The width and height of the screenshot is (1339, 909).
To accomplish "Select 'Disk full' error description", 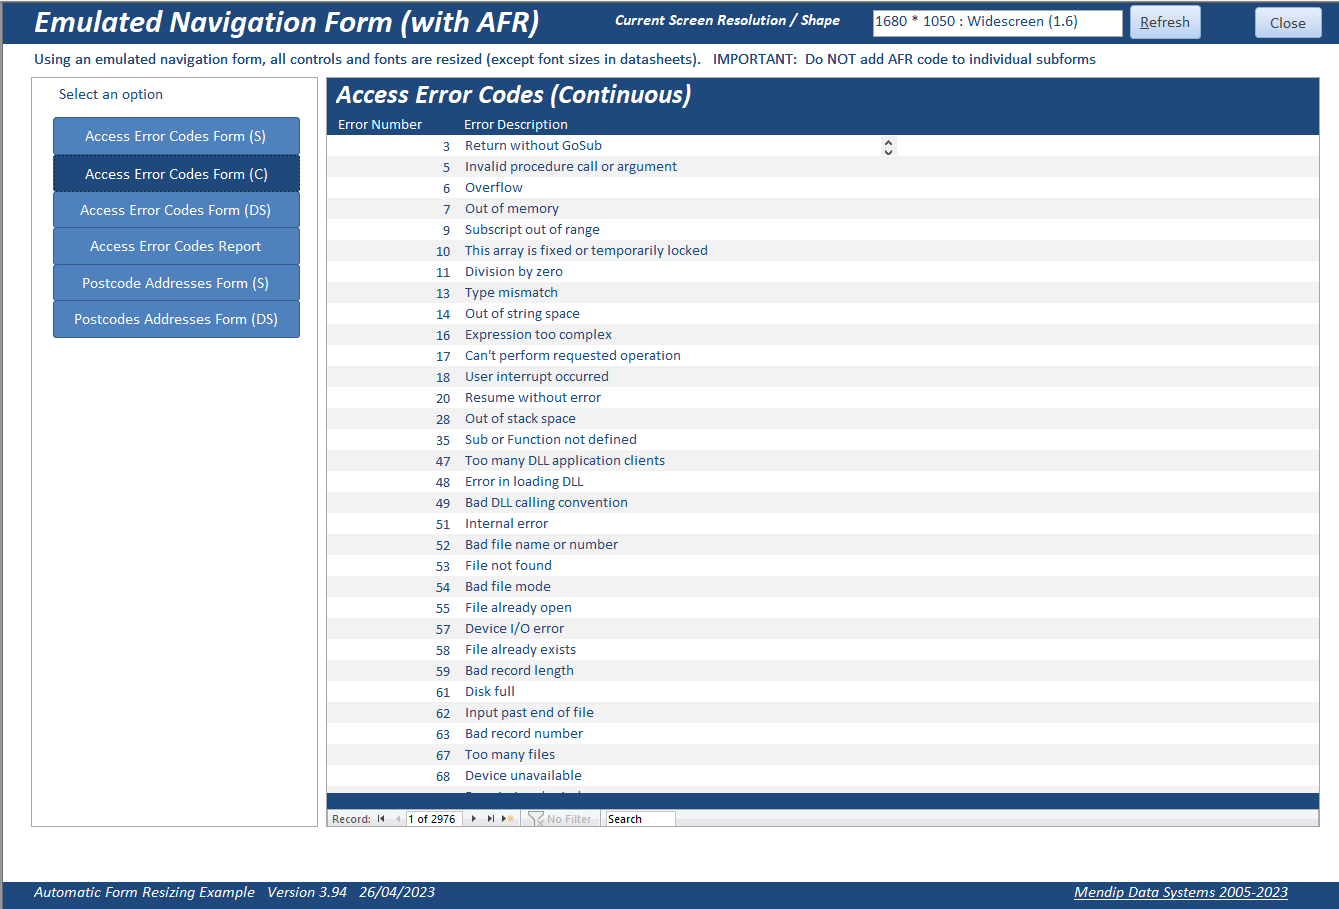I will click(x=490, y=692).
